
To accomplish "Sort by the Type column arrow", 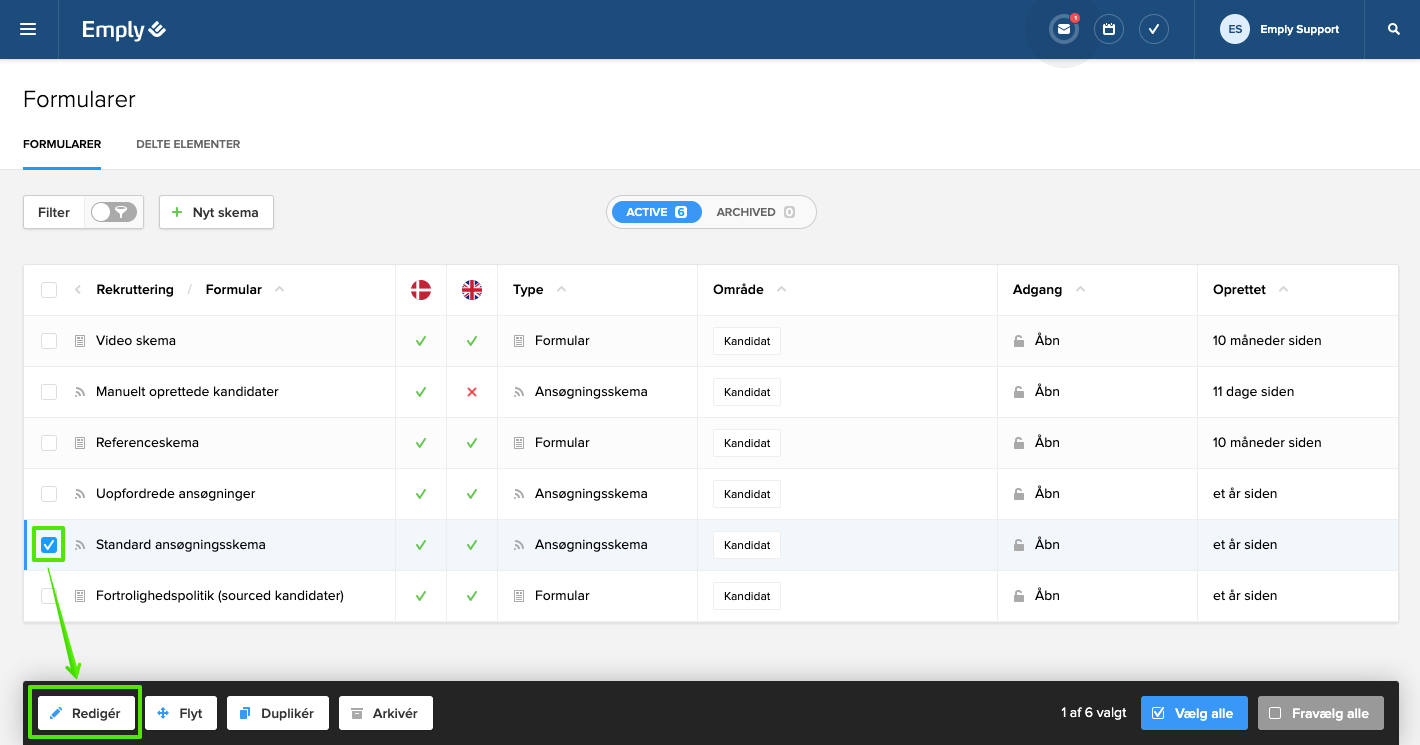I will point(561,290).
